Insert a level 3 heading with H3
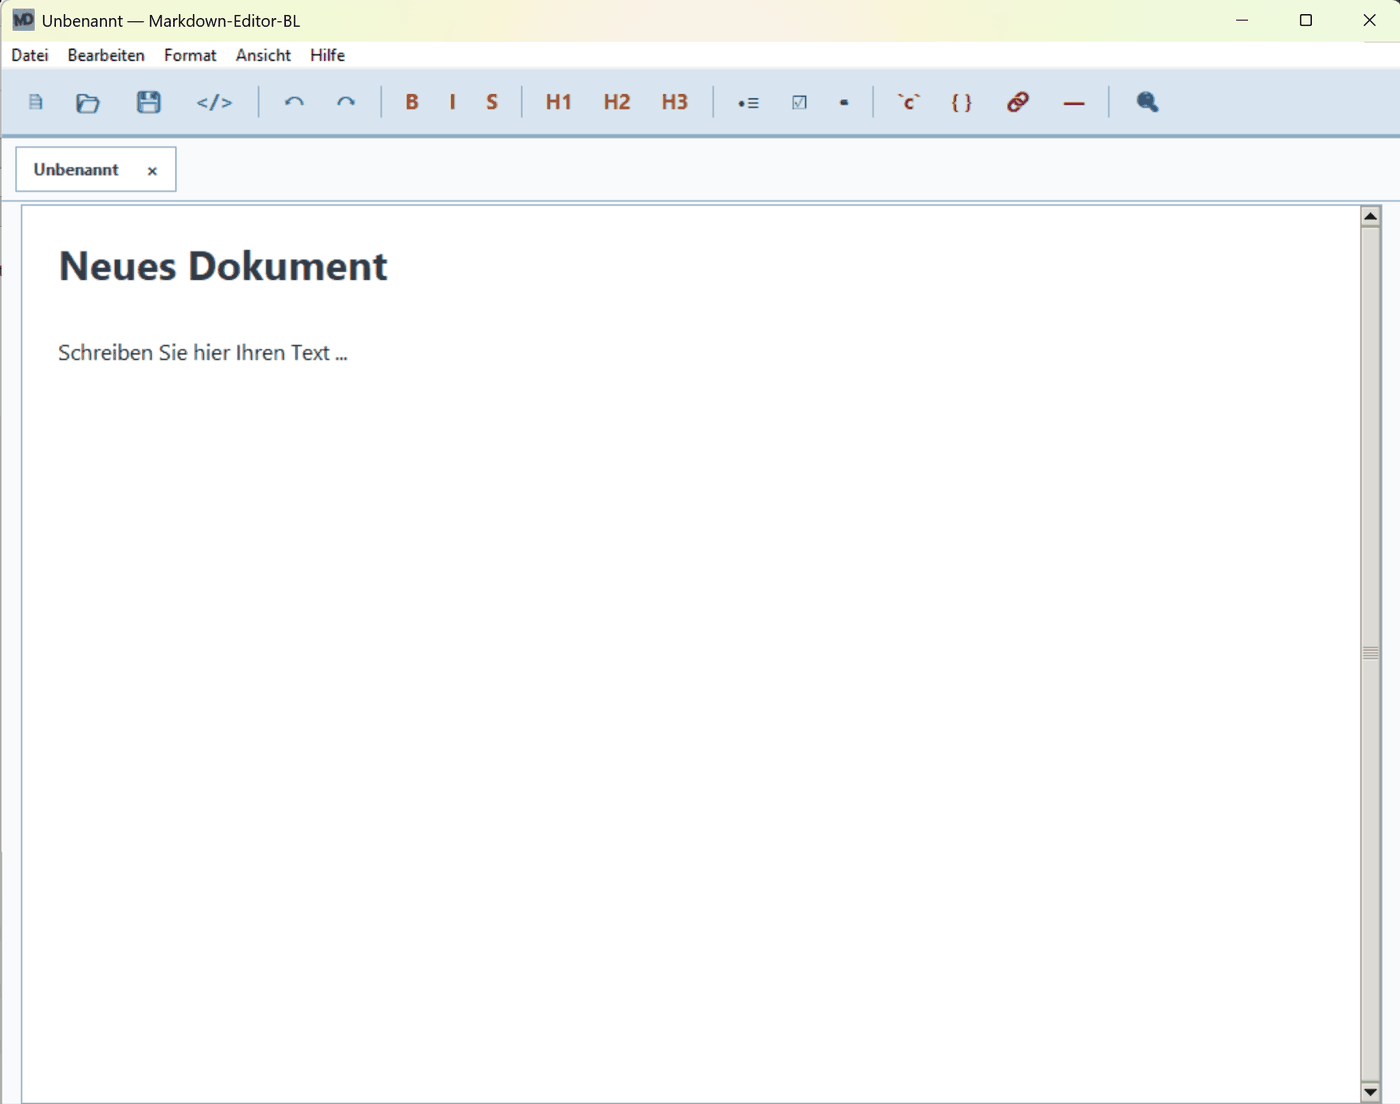Viewport: 1400px width, 1104px height. [675, 102]
